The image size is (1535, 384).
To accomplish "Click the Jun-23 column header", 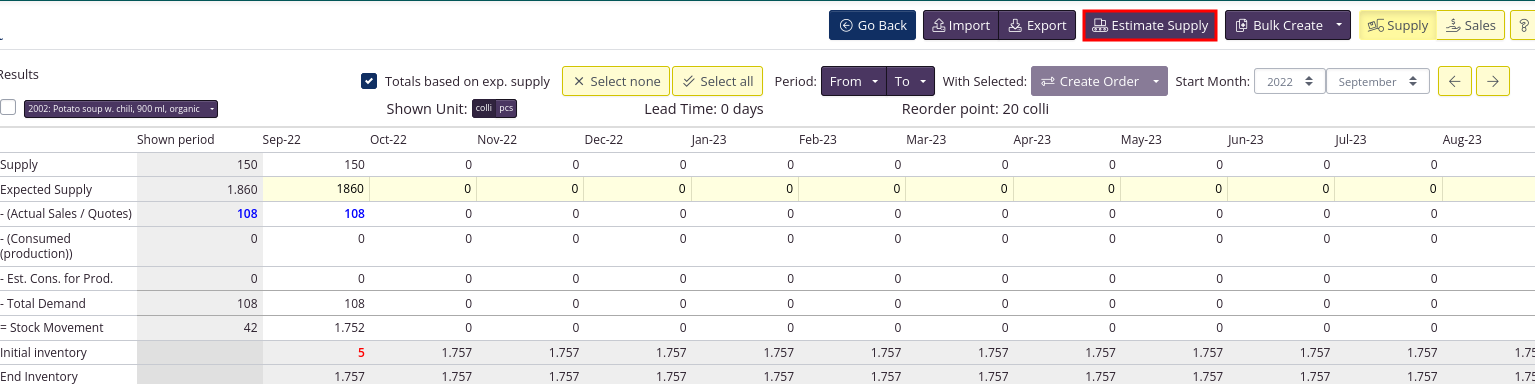I will [1245, 140].
